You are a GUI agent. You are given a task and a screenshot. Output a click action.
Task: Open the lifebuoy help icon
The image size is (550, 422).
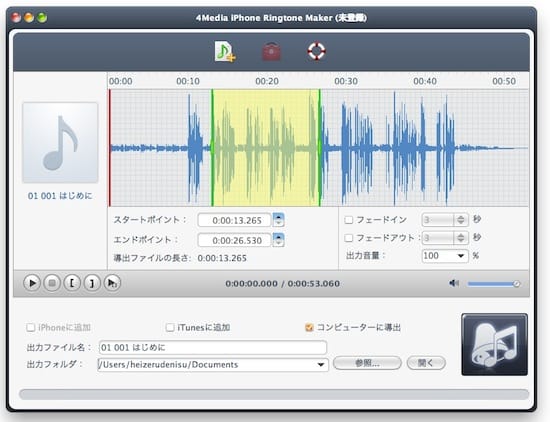point(316,51)
